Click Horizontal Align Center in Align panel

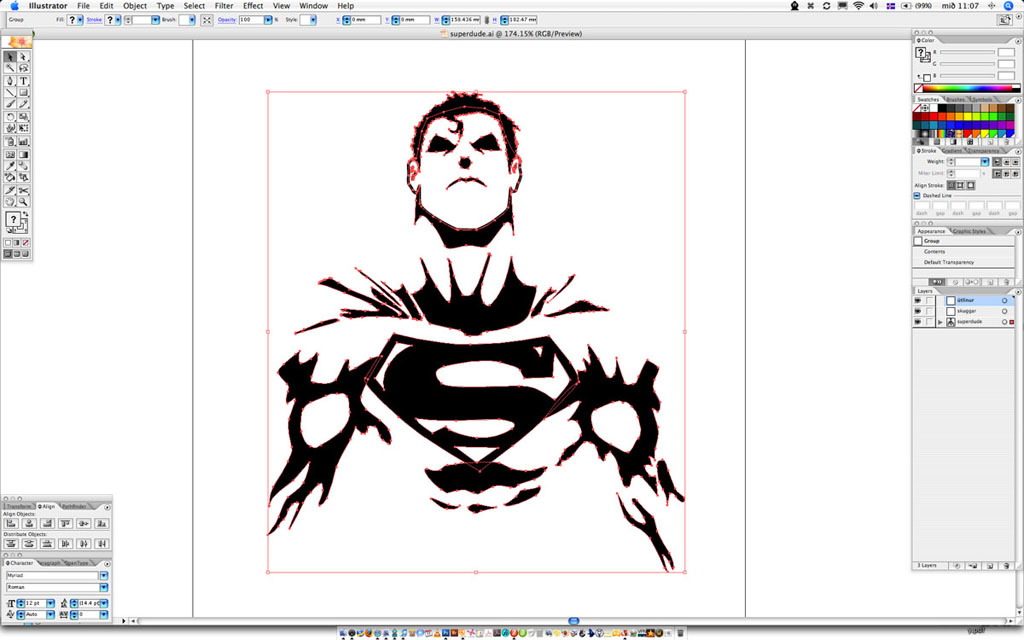pos(29,523)
